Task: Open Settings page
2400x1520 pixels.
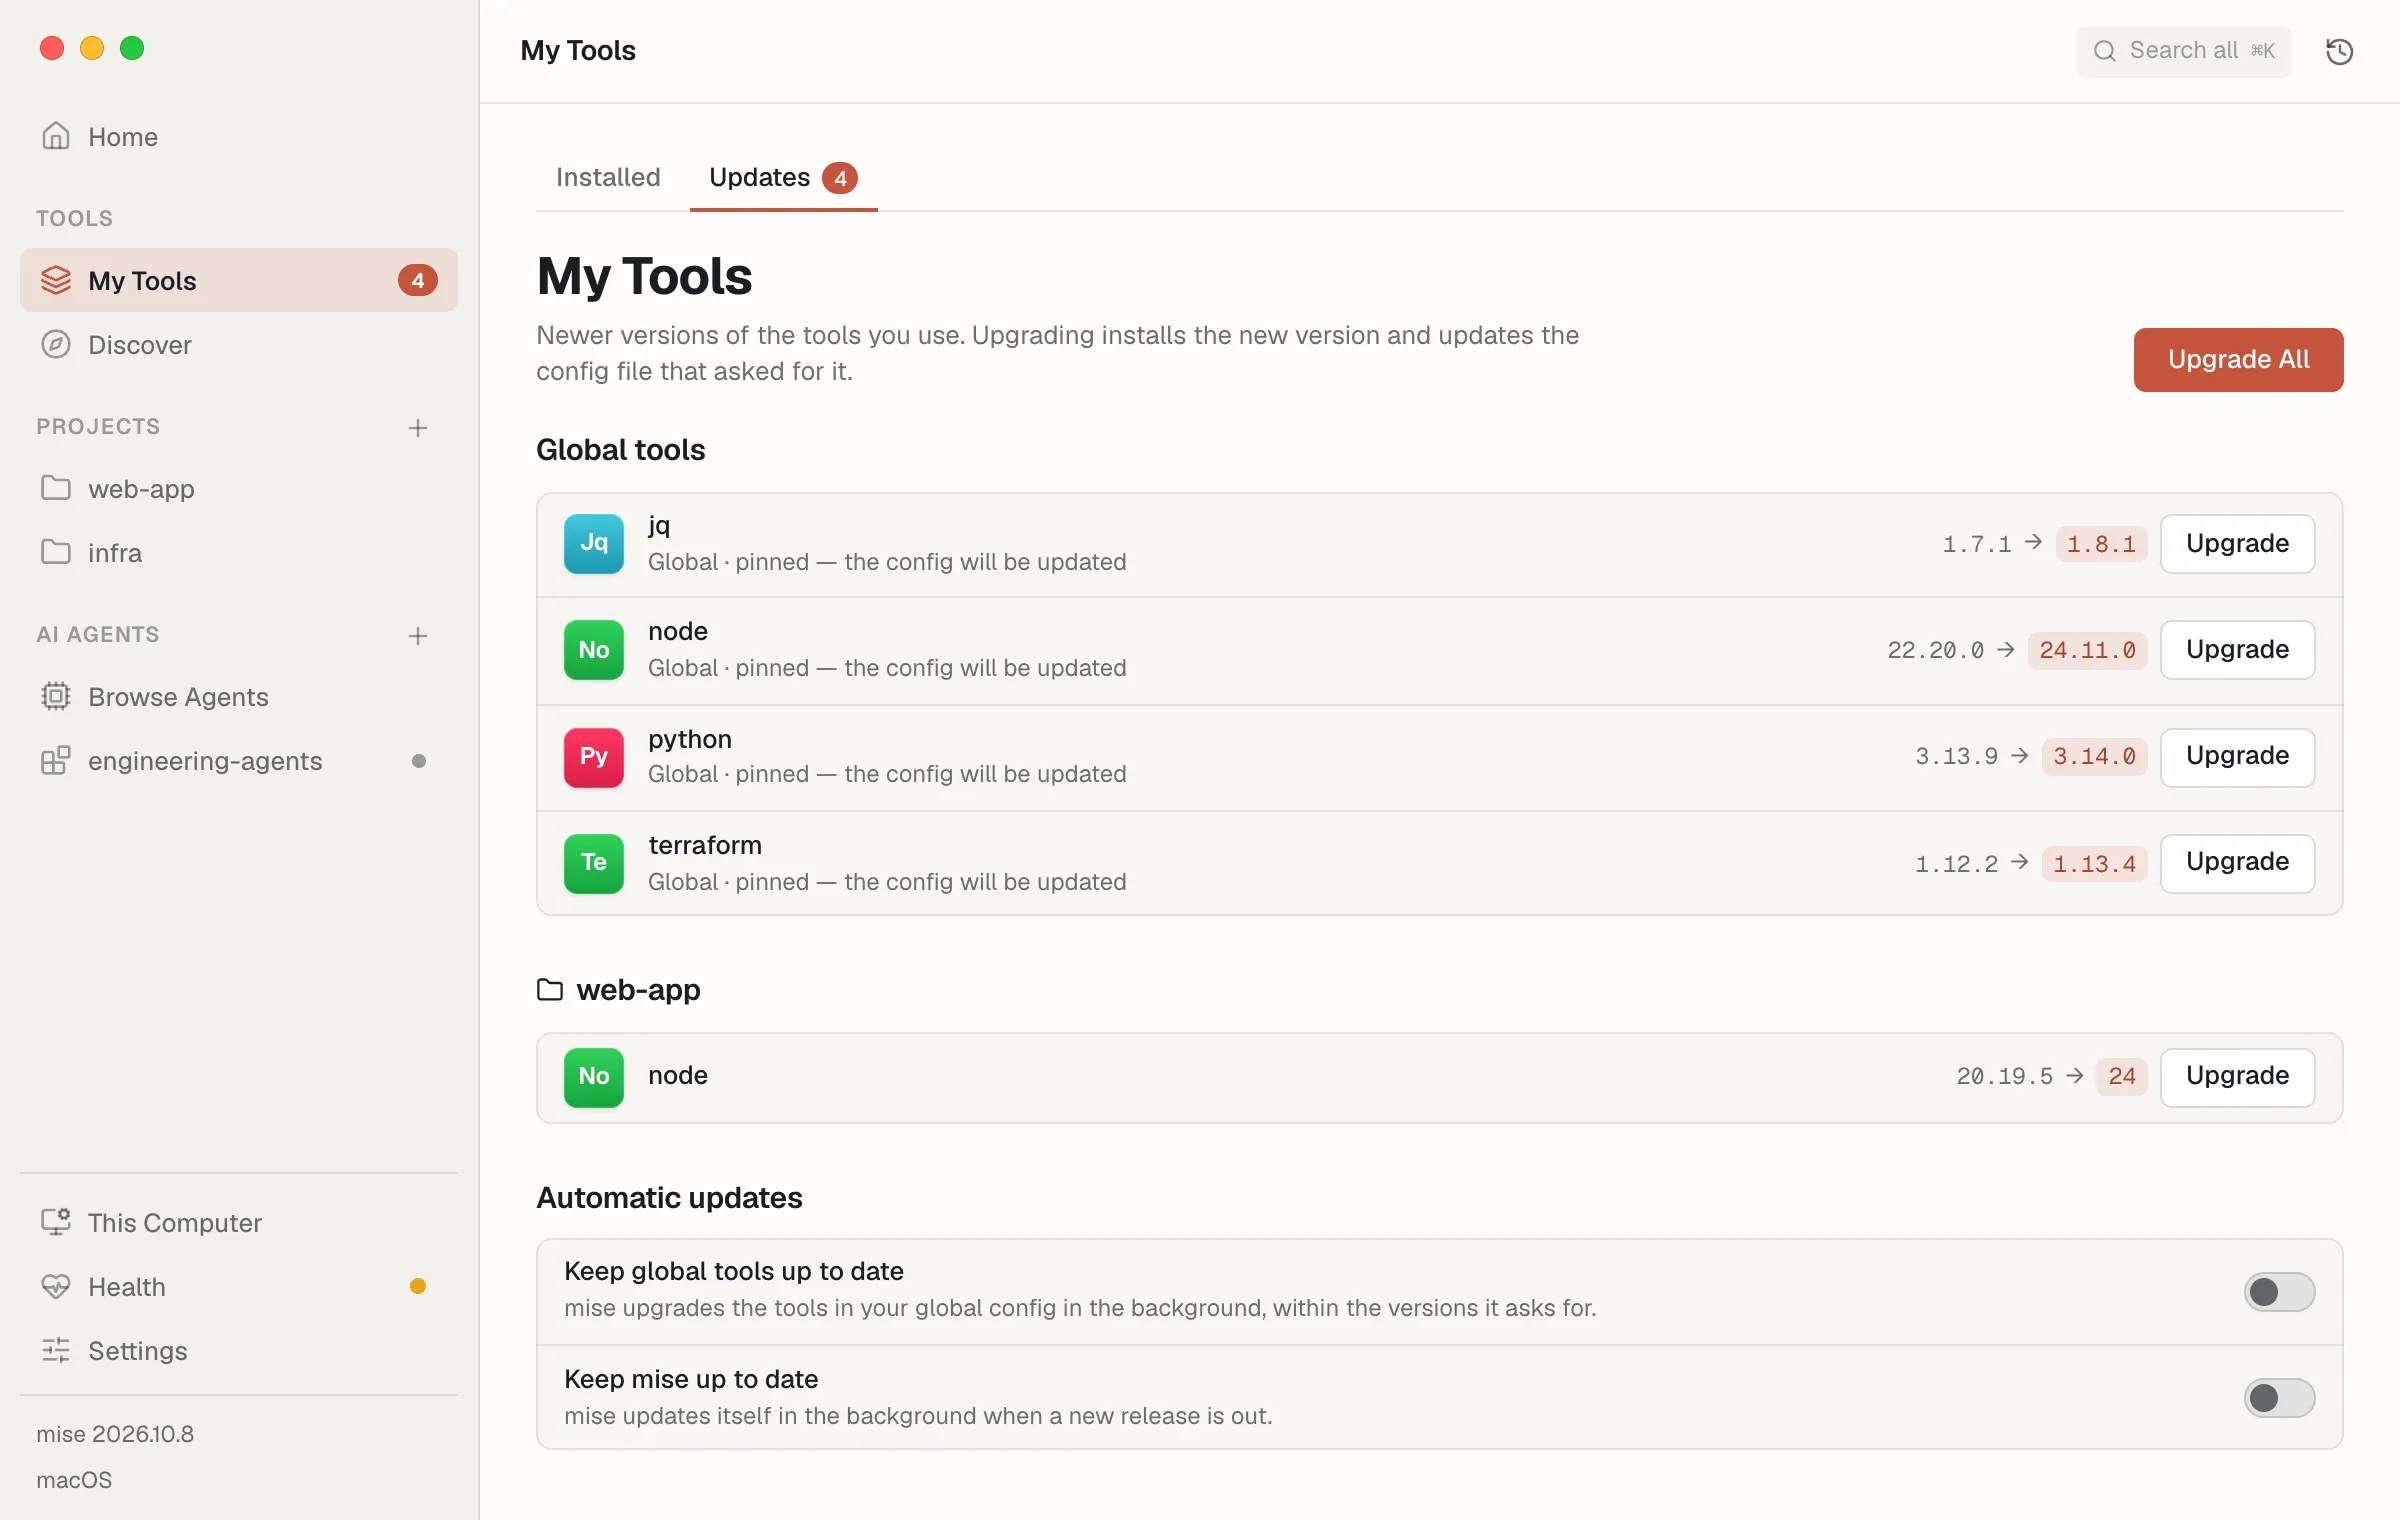Action: click(239, 1350)
